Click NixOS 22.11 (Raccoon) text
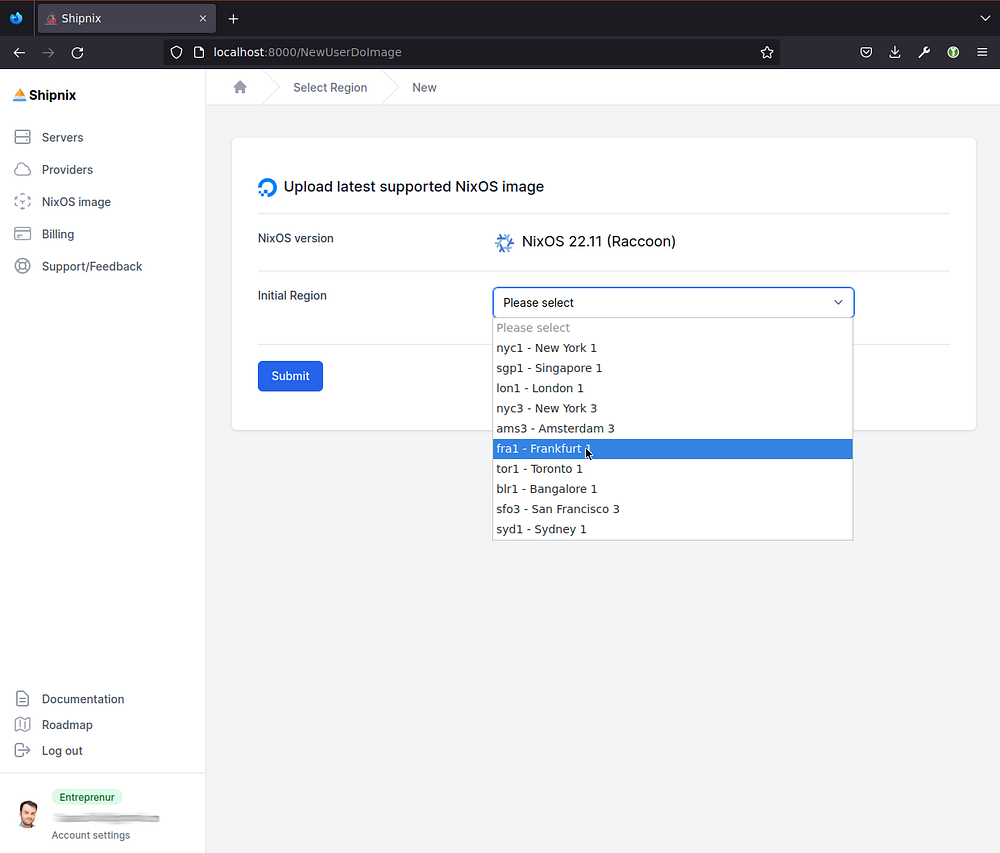The height and width of the screenshot is (853, 1000). 598,242
